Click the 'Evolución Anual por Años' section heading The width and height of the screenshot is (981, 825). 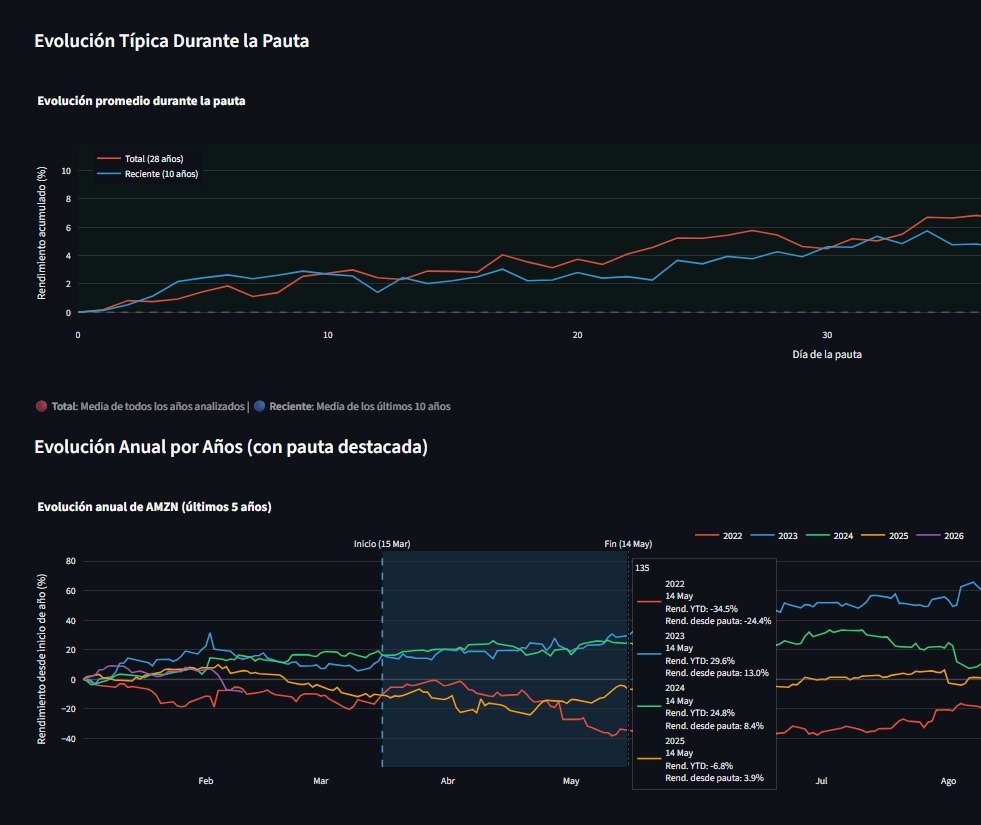coord(231,447)
